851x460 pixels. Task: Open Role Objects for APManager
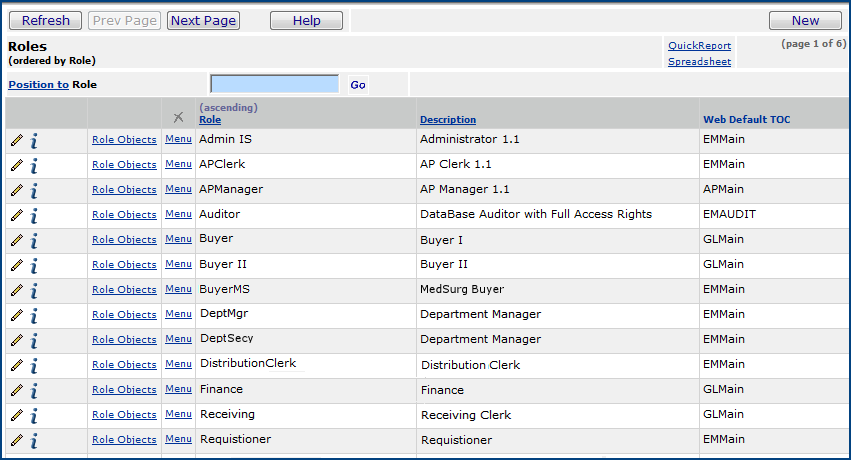click(x=124, y=190)
